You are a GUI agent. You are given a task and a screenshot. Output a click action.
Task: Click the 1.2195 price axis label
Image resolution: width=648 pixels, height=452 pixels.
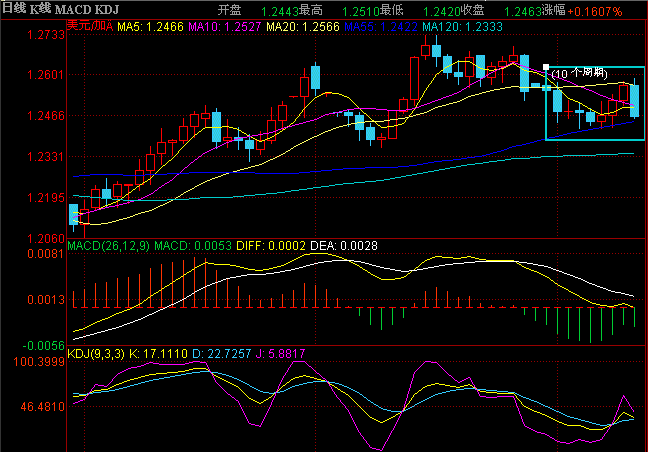pos(46,198)
